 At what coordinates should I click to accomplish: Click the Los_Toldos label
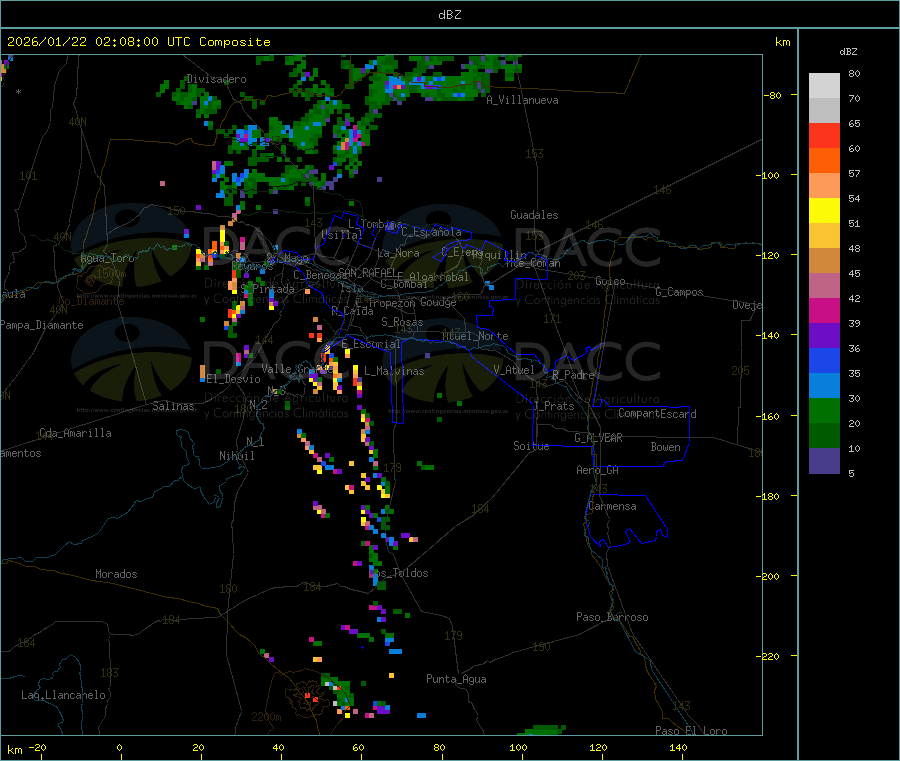(398, 573)
